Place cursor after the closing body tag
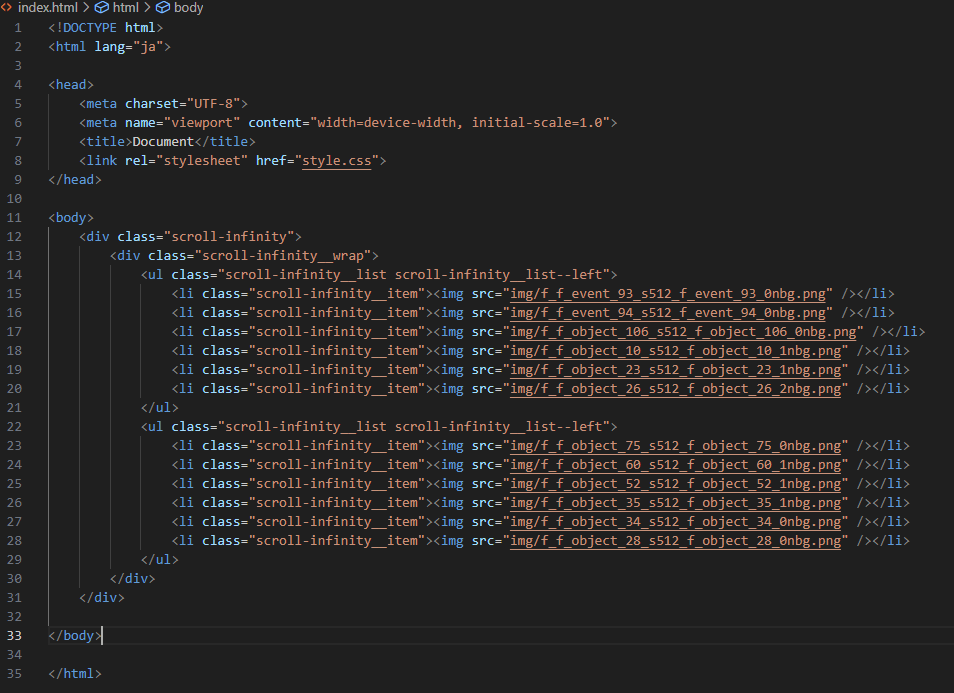The image size is (954, 693). pos(100,636)
